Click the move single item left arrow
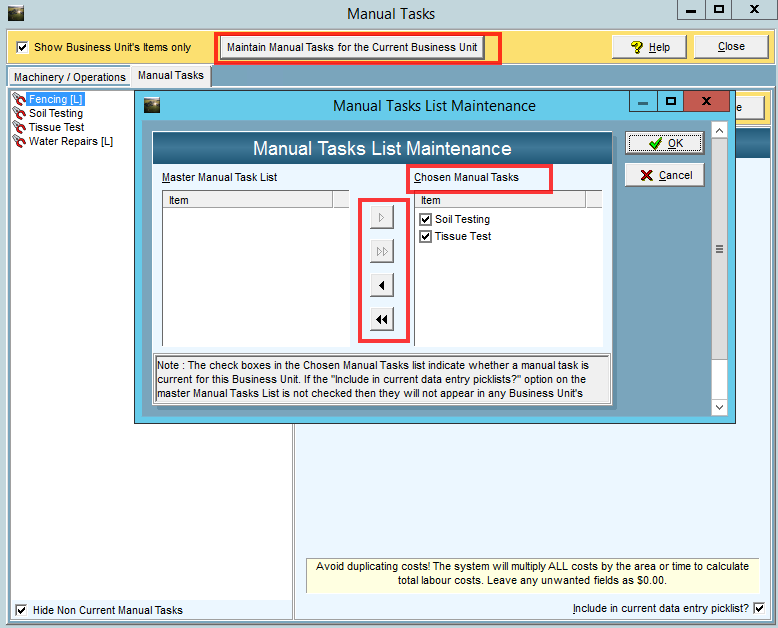Screen dimensions: 778x628 382,286
